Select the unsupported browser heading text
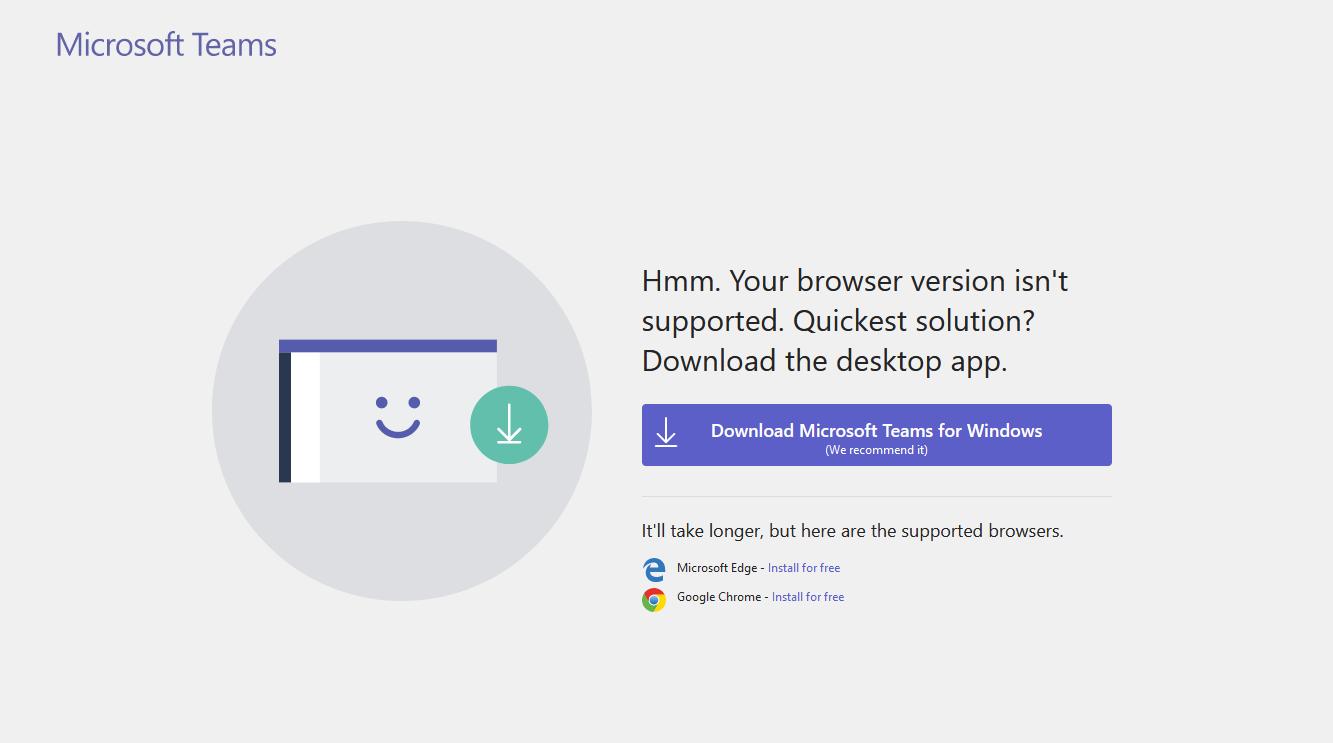 pyautogui.click(x=855, y=320)
